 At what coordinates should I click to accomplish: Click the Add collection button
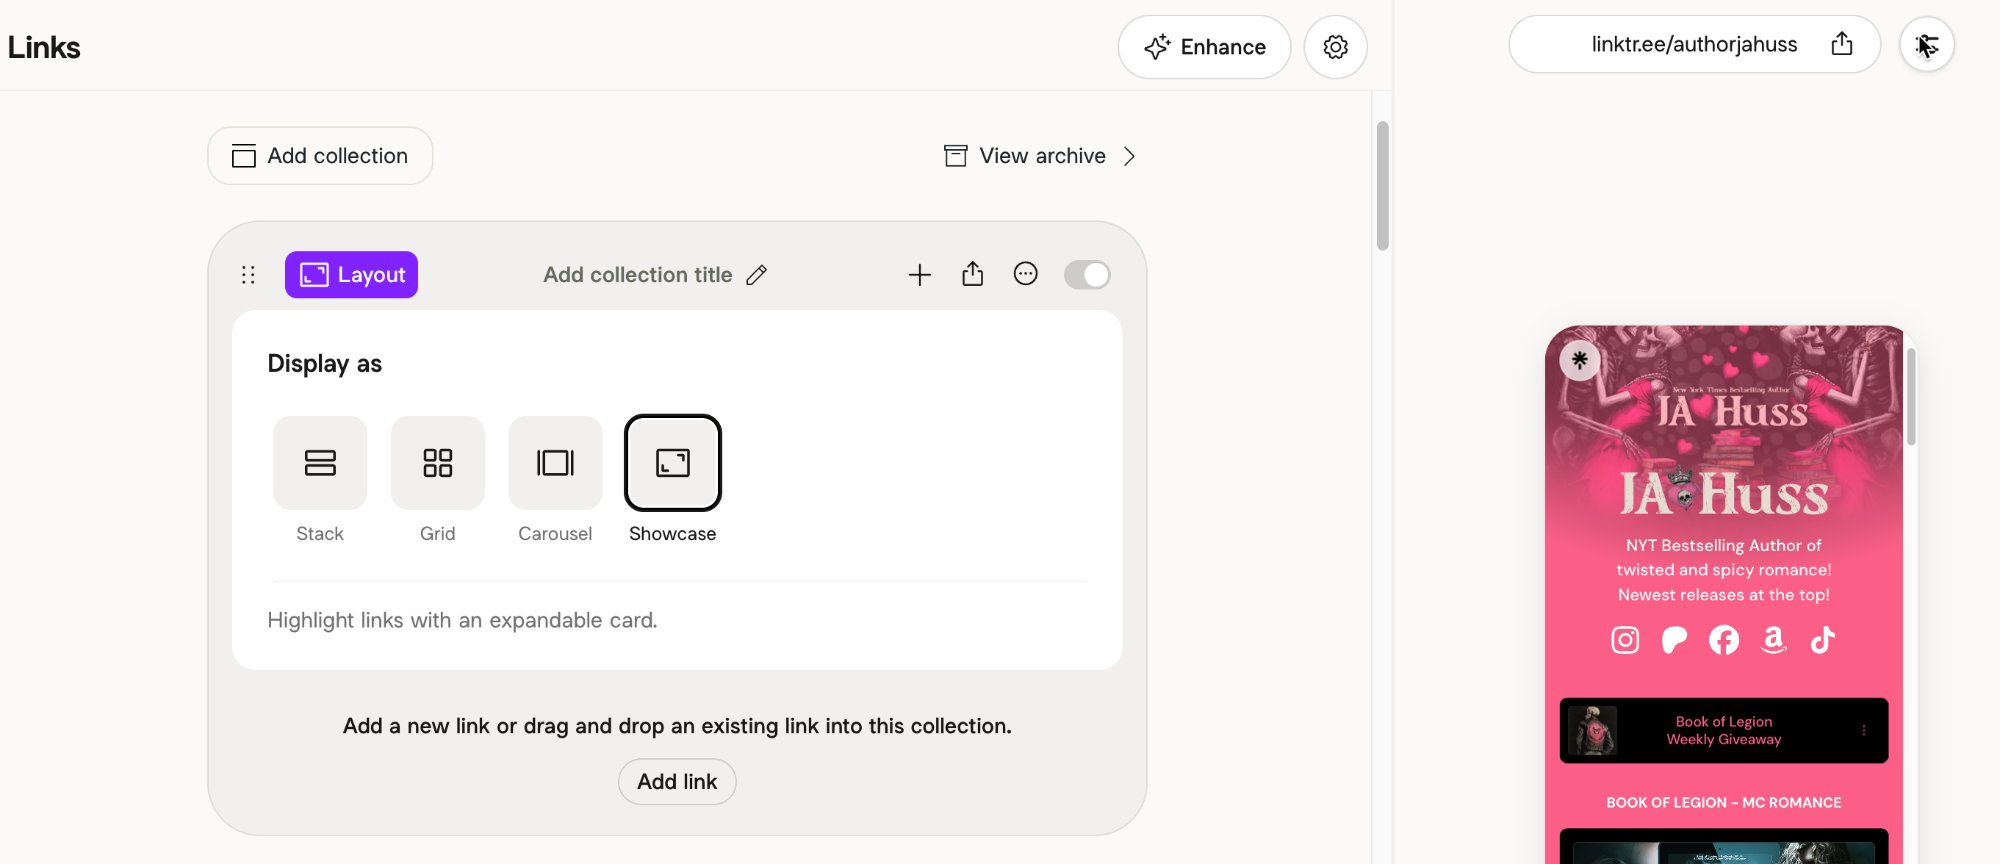(x=320, y=156)
